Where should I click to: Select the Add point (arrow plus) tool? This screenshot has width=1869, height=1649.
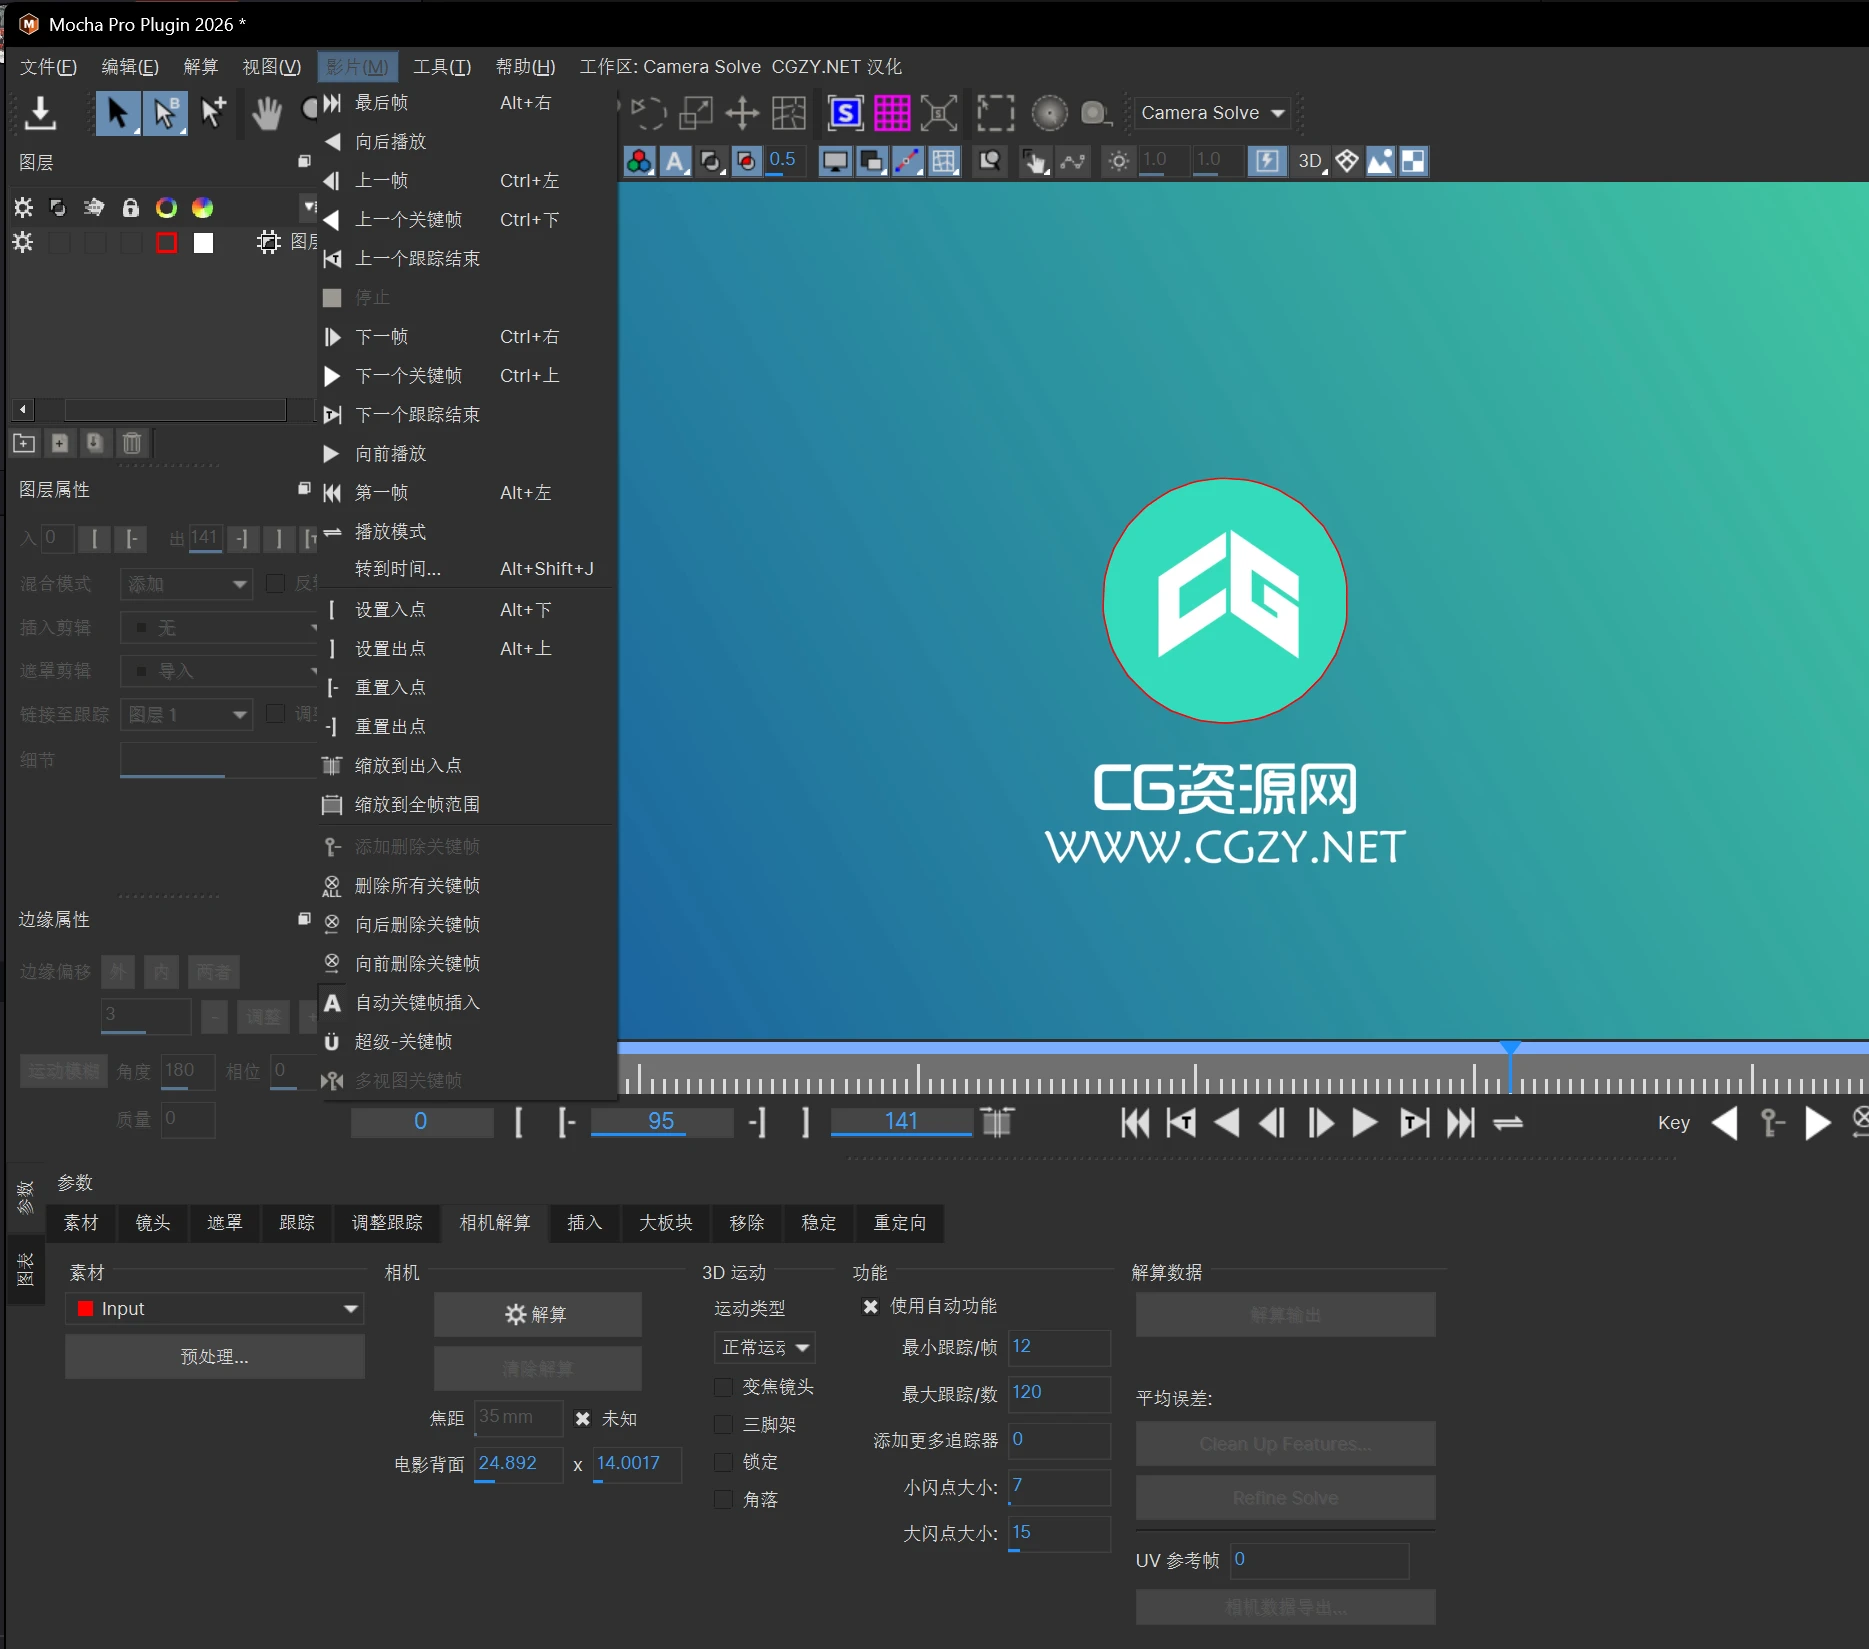(x=213, y=112)
